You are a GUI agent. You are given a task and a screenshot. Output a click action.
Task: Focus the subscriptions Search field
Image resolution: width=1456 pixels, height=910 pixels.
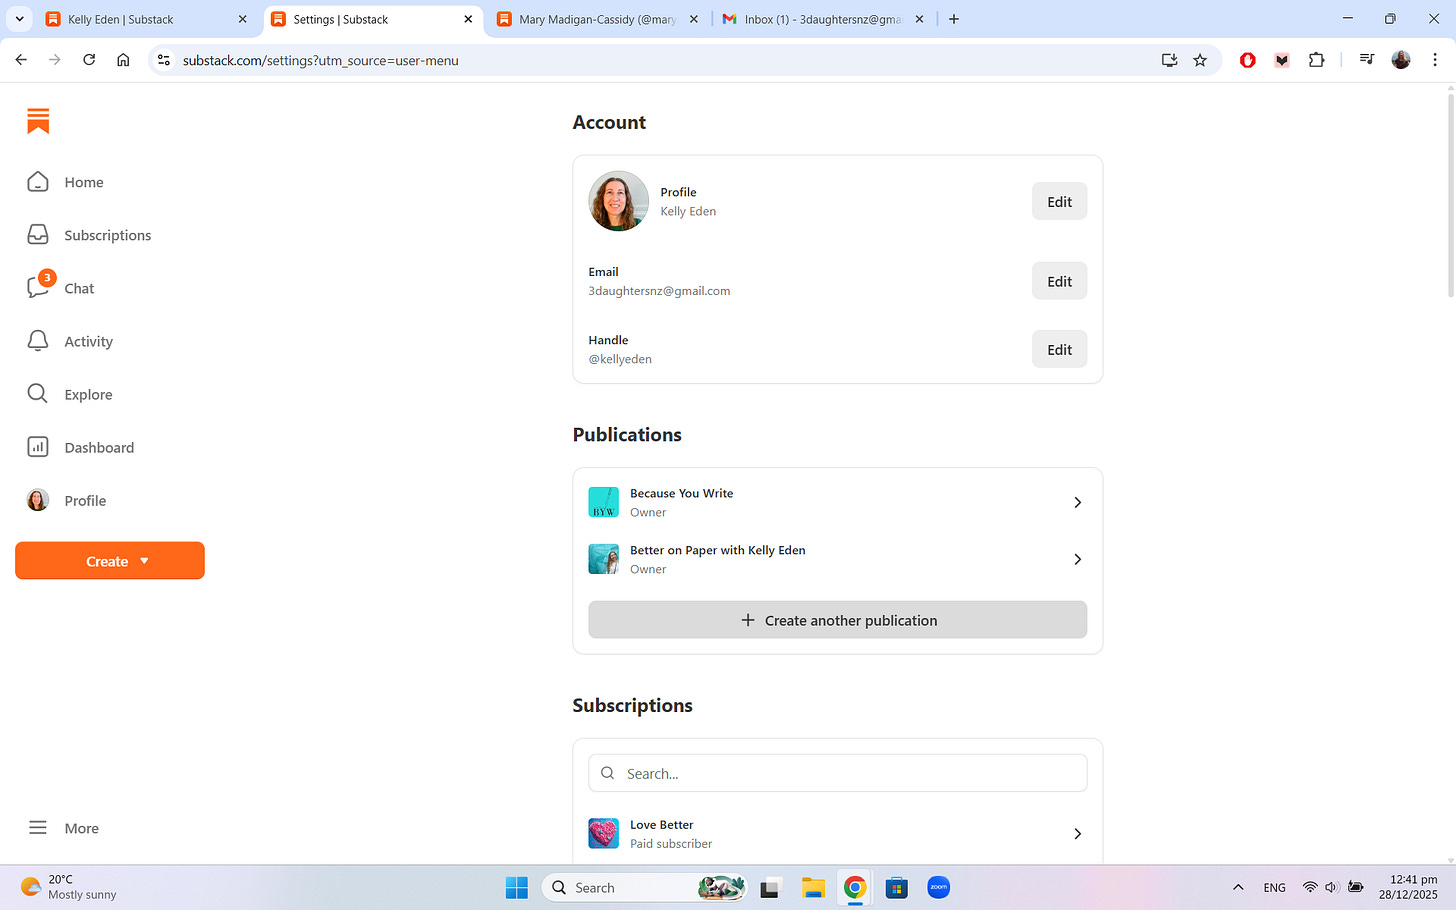[837, 773]
